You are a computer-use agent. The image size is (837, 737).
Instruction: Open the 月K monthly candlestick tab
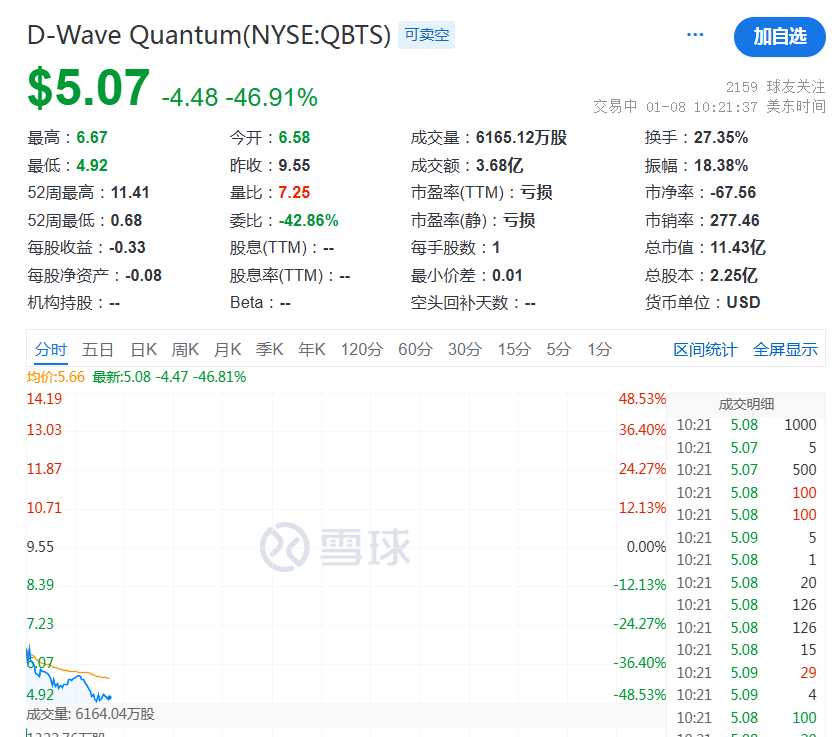coord(228,349)
